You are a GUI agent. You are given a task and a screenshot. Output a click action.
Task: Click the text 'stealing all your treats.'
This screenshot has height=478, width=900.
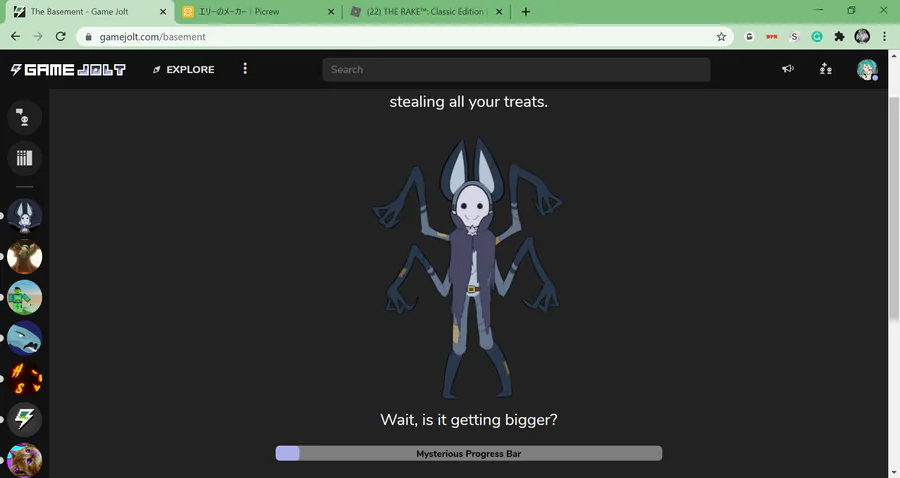coord(468,102)
